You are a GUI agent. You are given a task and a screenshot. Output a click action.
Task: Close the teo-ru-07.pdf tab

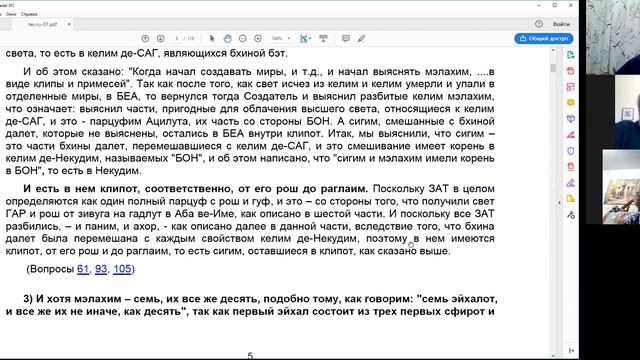click(x=69, y=24)
